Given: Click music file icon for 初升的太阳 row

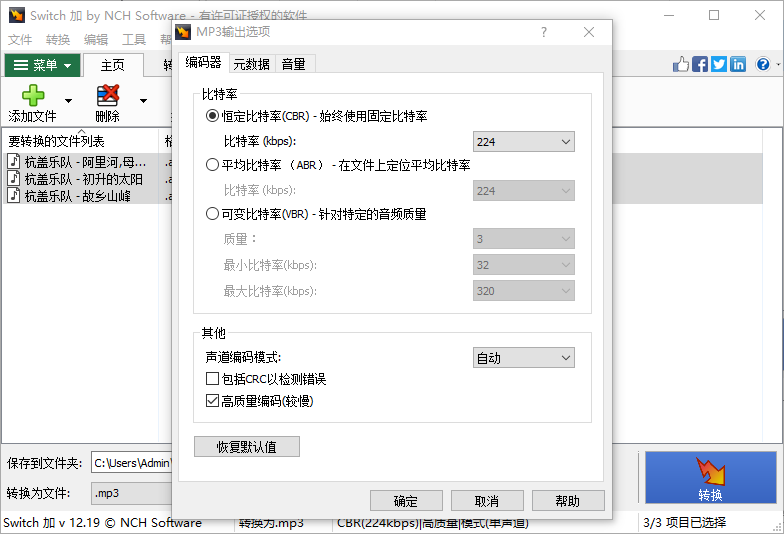Looking at the screenshot, I should tap(14, 178).
